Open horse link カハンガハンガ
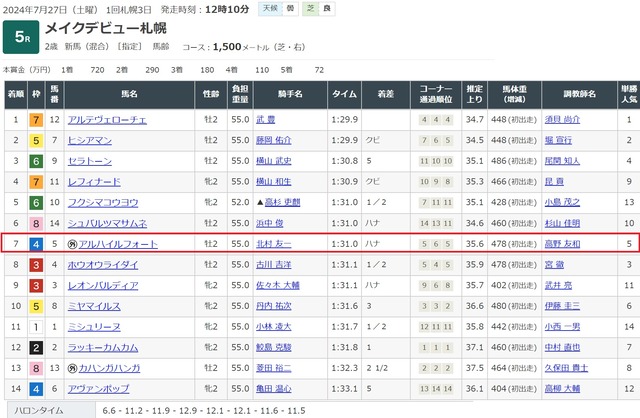The image size is (640, 418). (x=109, y=368)
